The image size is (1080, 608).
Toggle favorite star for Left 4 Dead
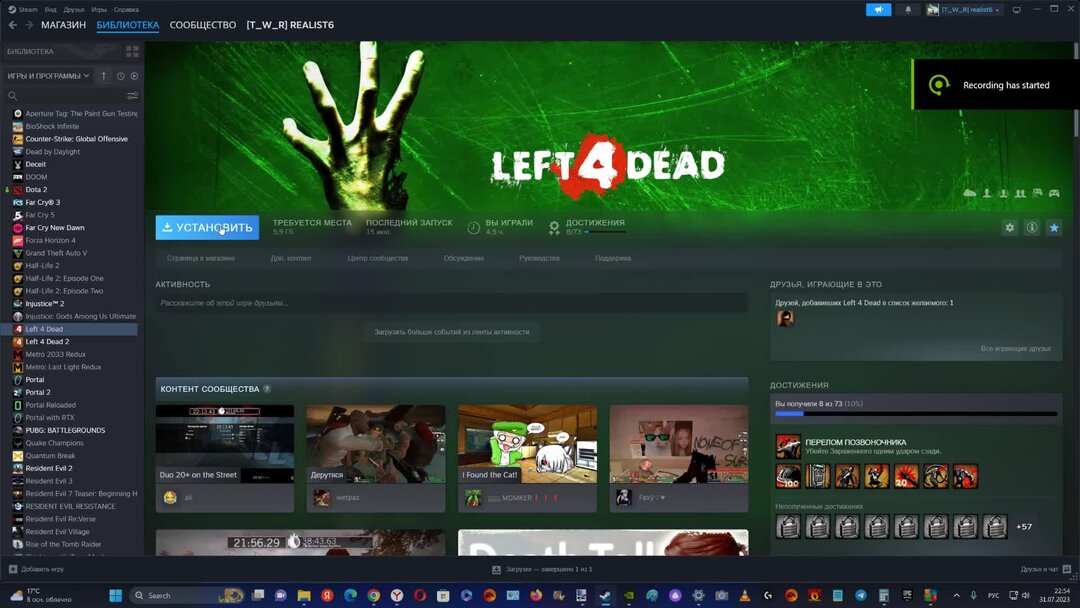1054,227
